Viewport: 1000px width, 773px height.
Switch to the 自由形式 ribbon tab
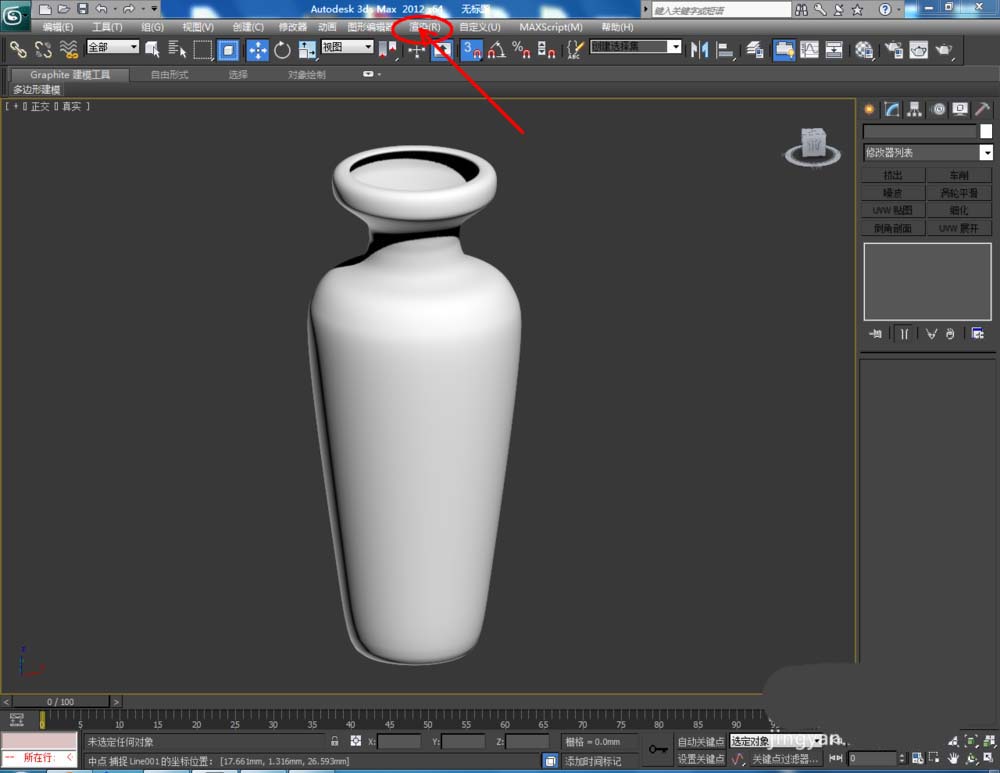pyautogui.click(x=168, y=75)
